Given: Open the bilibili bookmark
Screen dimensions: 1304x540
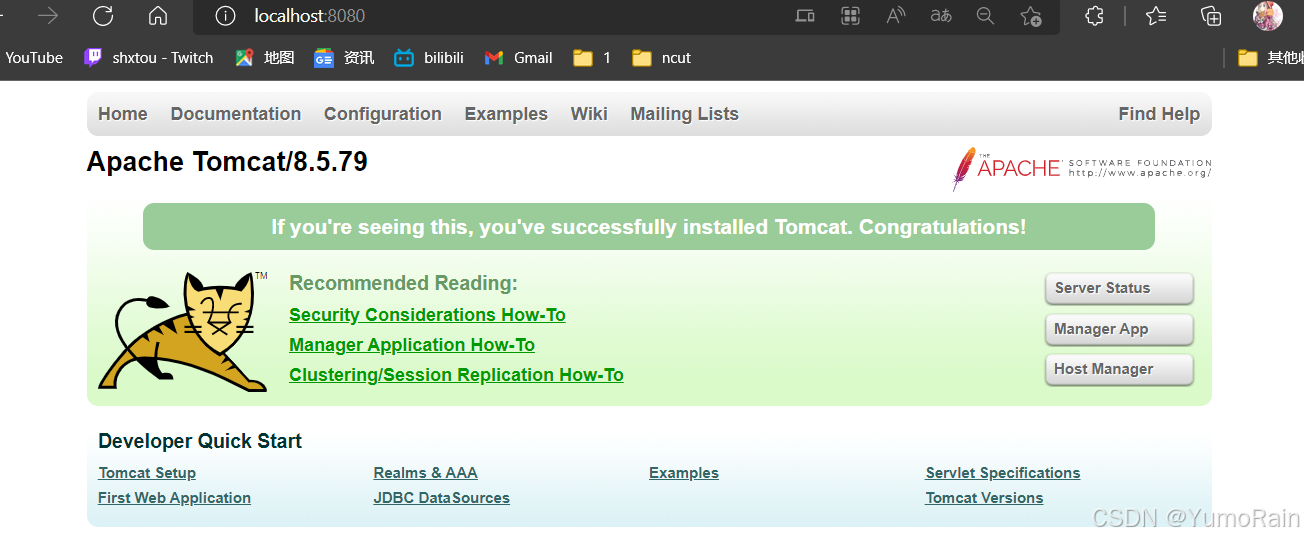Looking at the screenshot, I should (429, 58).
